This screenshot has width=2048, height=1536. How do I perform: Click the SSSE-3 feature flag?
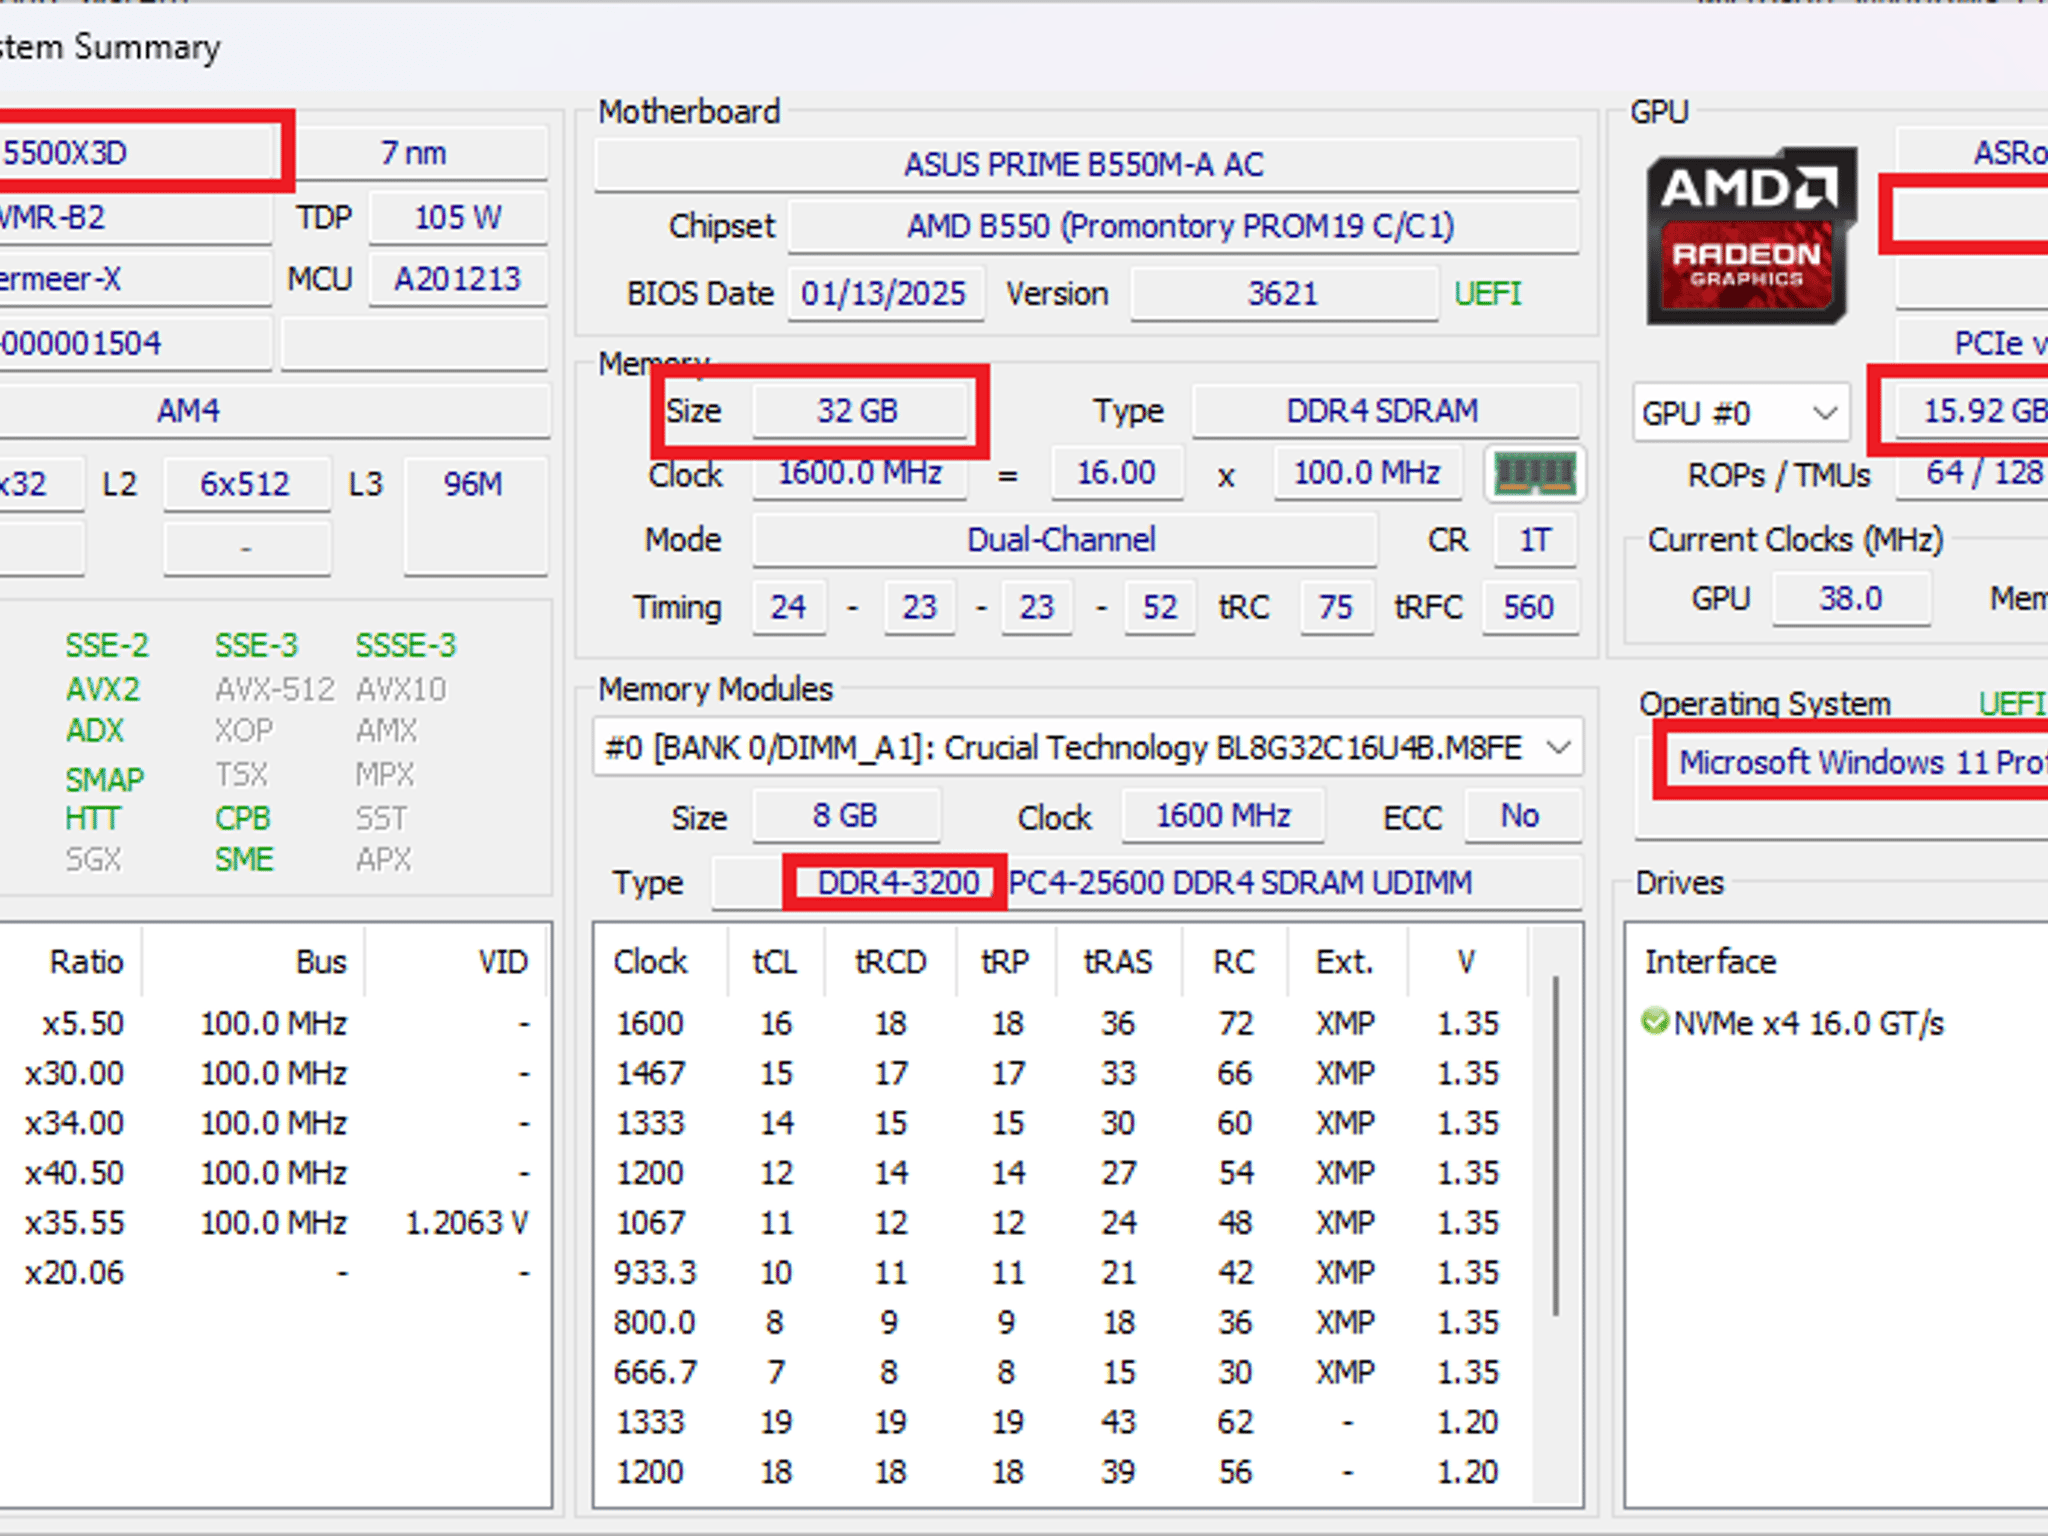click(406, 645)
